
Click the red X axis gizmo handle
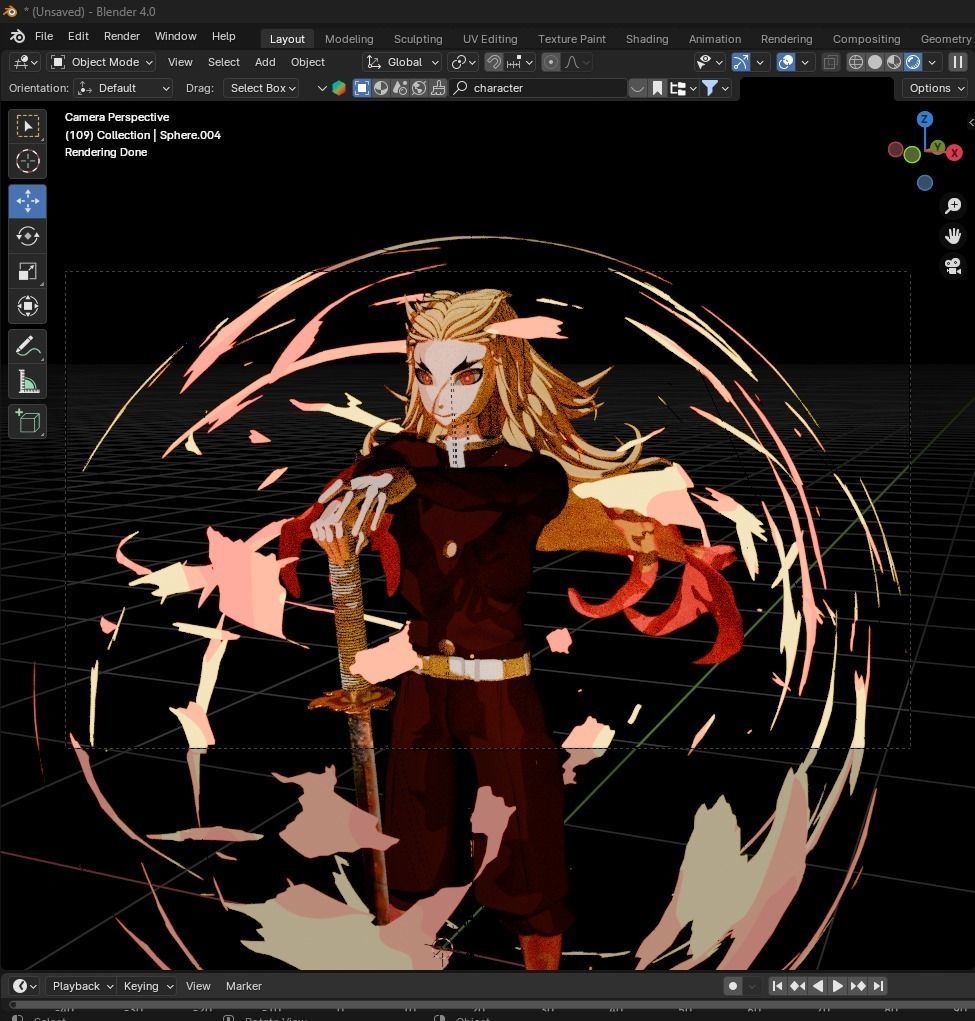954,152
